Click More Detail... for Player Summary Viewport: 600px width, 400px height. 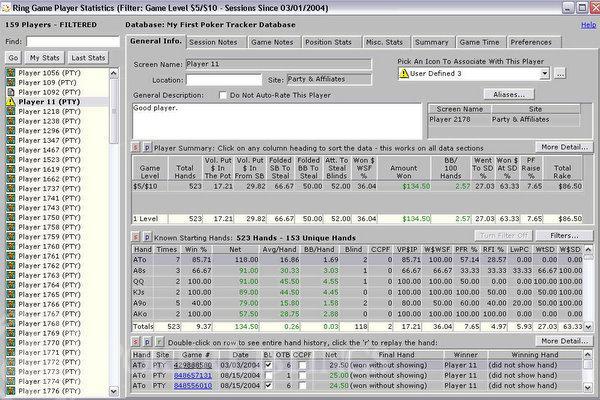[564, 147]
